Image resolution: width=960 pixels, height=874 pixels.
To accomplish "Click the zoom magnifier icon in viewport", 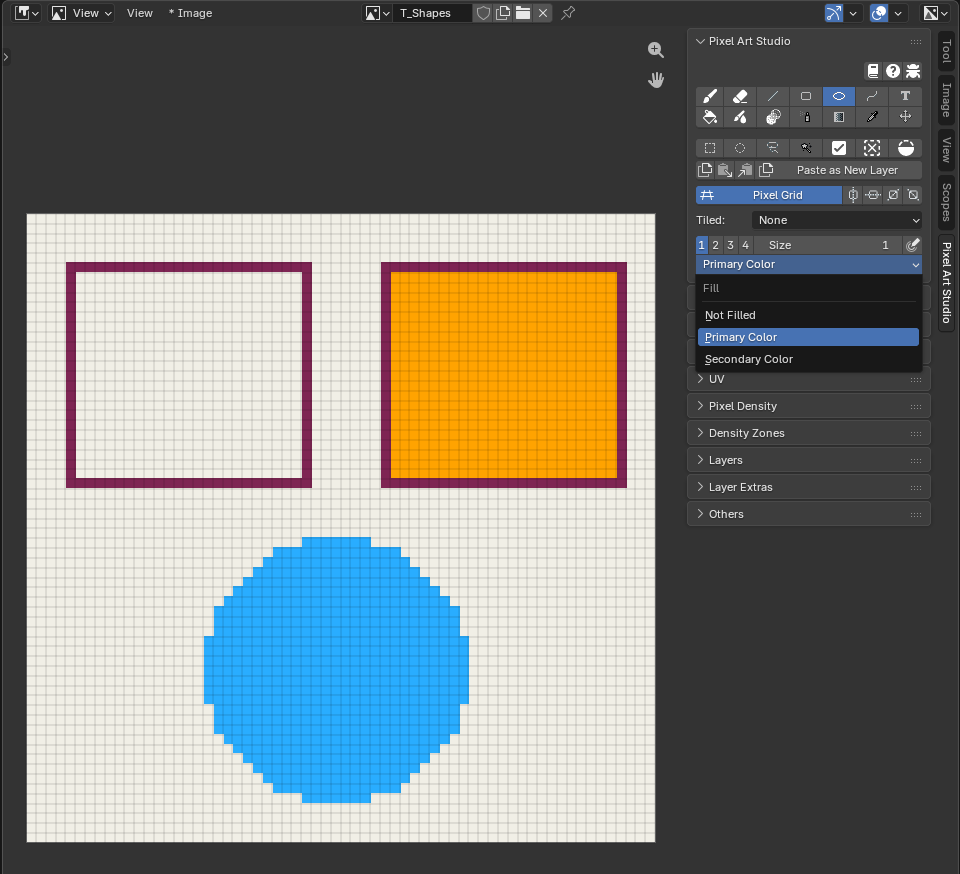I will coord(656,50).
